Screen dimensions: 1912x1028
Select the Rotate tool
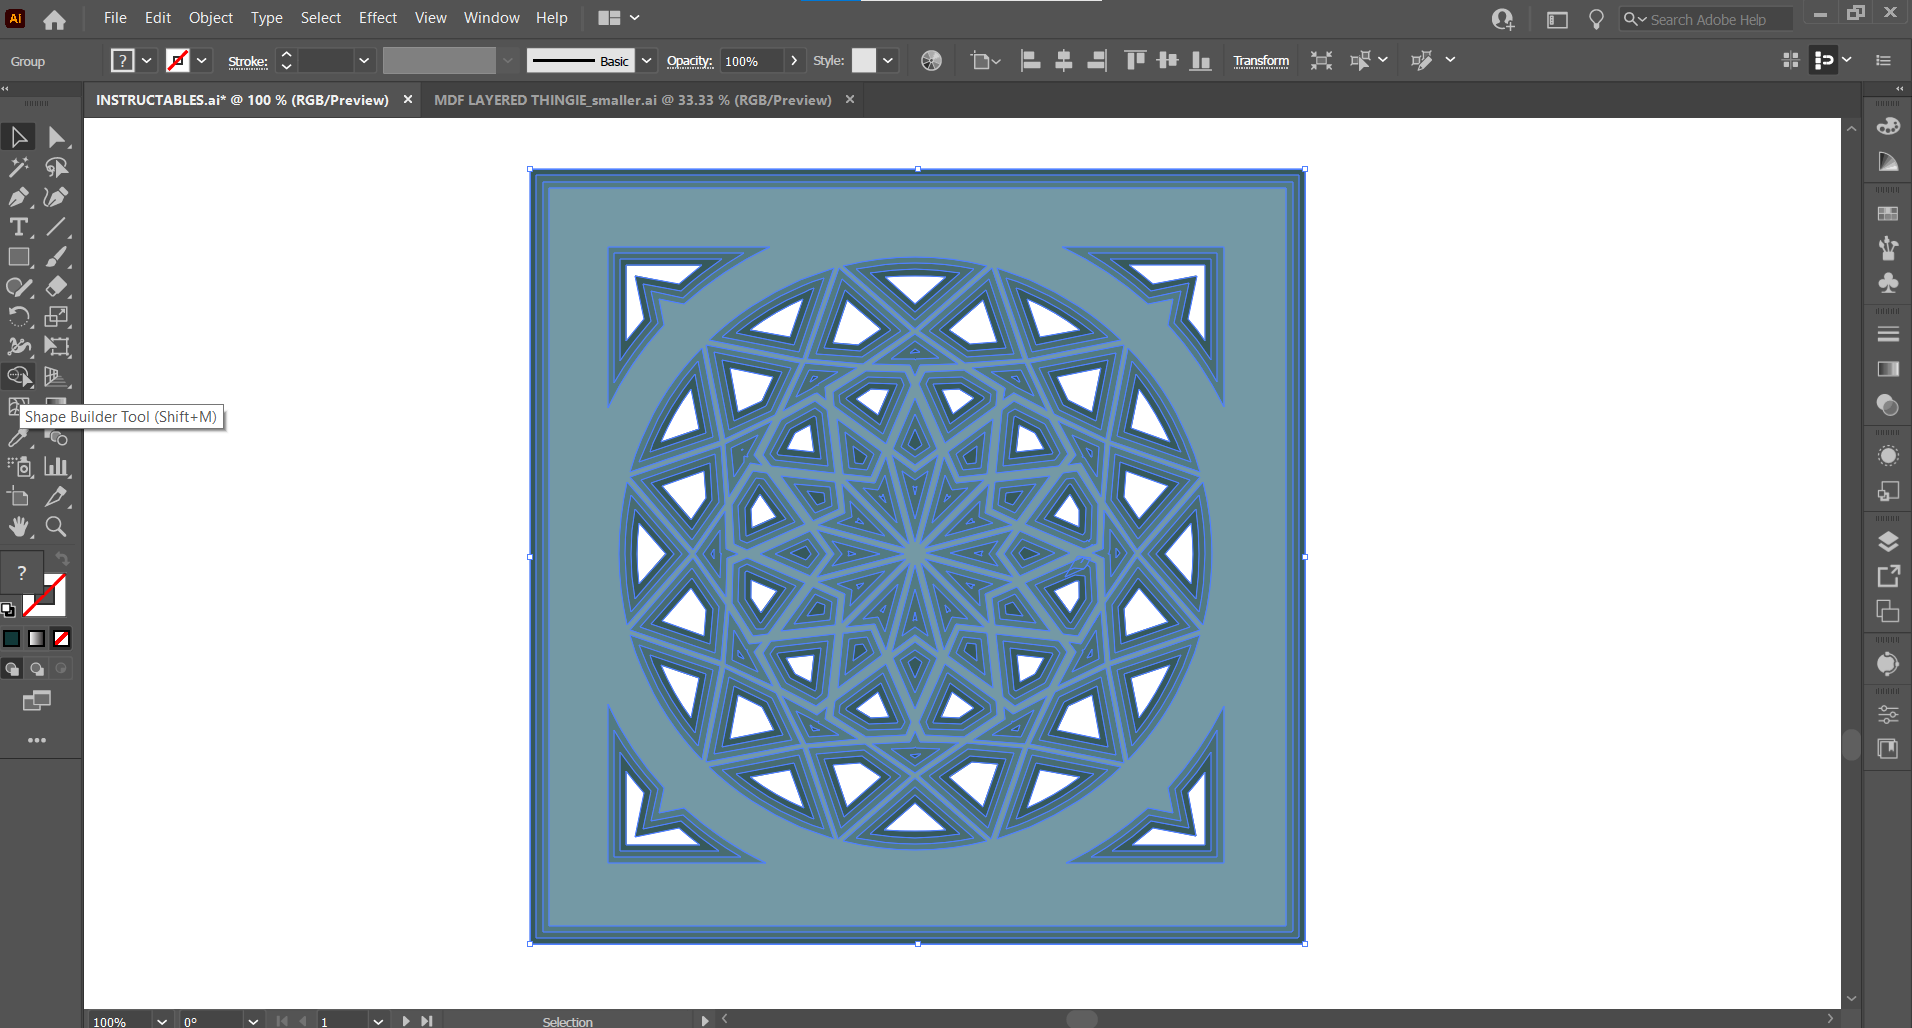(x=19, y=317)
